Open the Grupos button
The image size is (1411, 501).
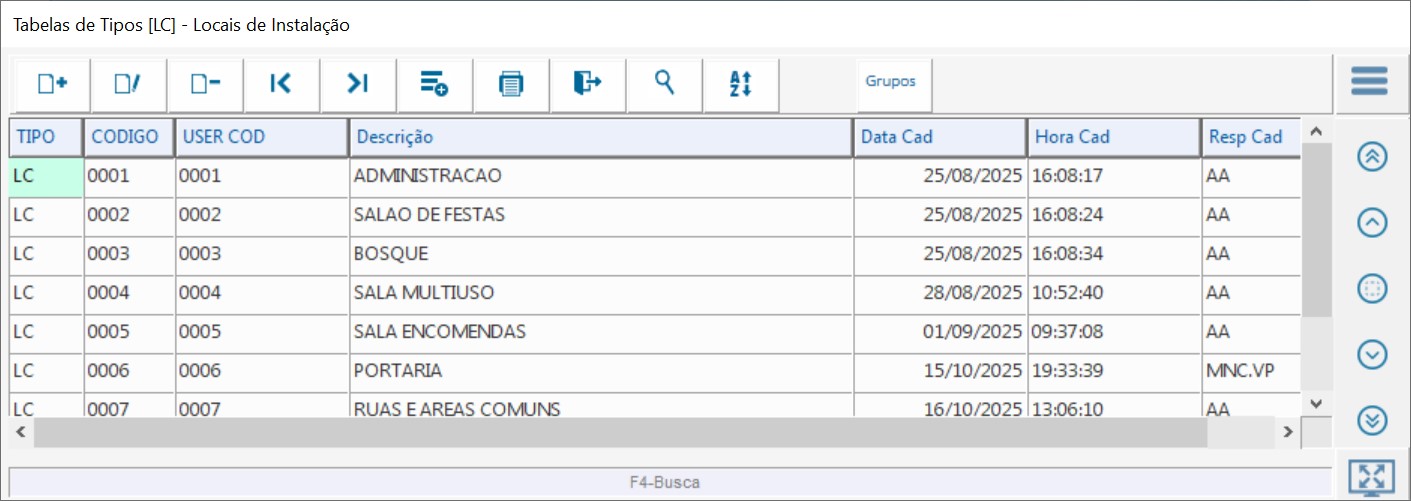coord(890,82)
